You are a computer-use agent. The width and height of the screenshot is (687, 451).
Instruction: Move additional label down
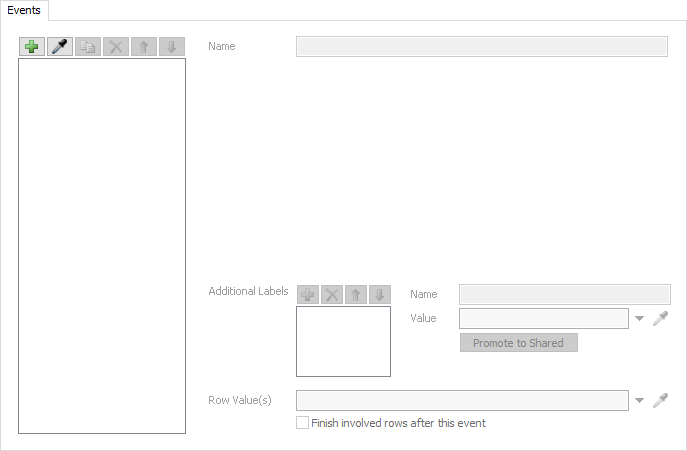click(x=379, y=294)
